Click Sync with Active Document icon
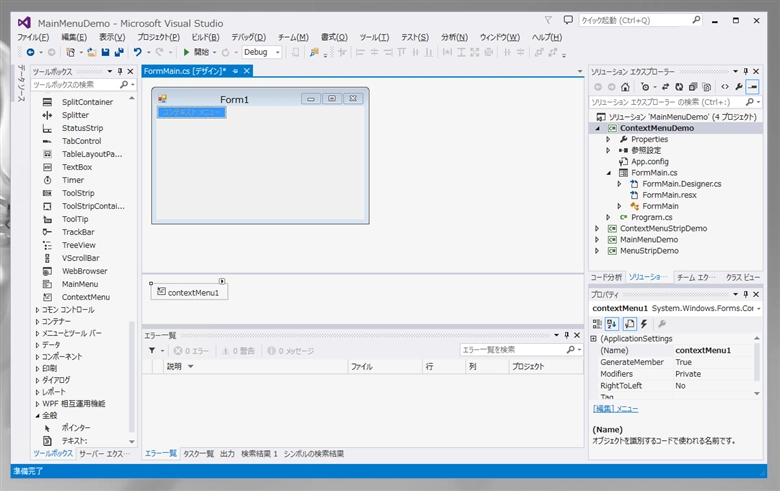Viewport: 780px width, 491px height. tap(666, 87)
